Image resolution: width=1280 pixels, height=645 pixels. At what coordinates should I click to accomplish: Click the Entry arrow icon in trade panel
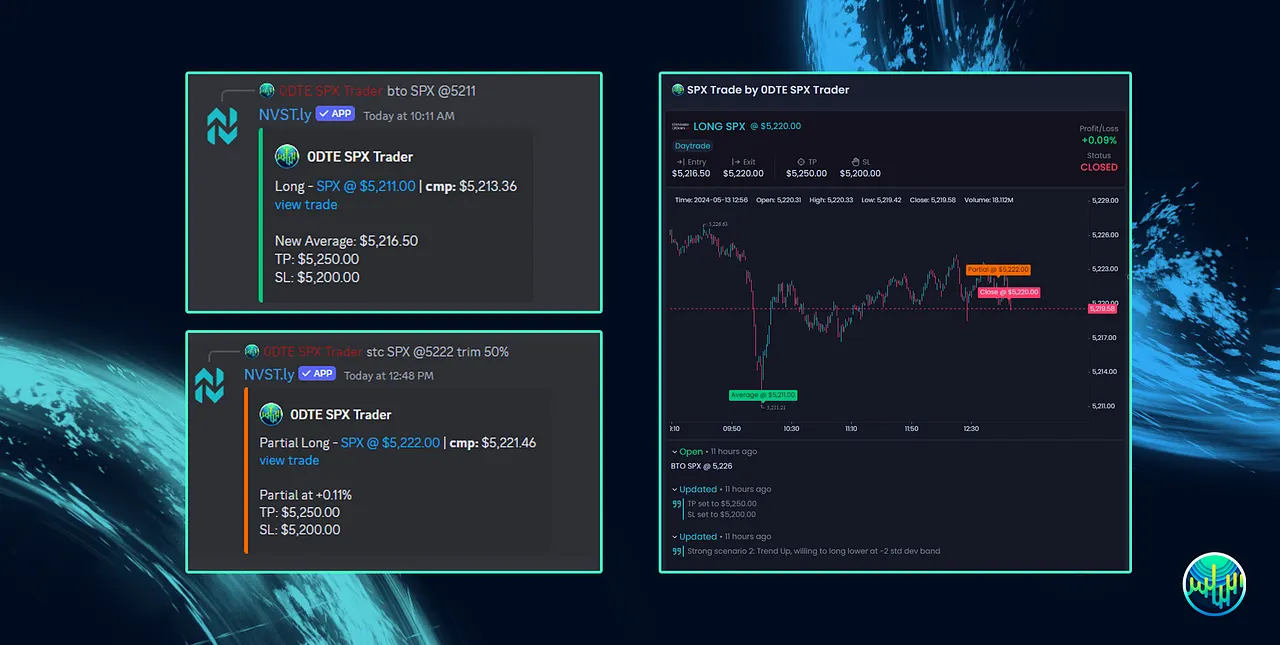pyautogui.click(x=680, y=162)
